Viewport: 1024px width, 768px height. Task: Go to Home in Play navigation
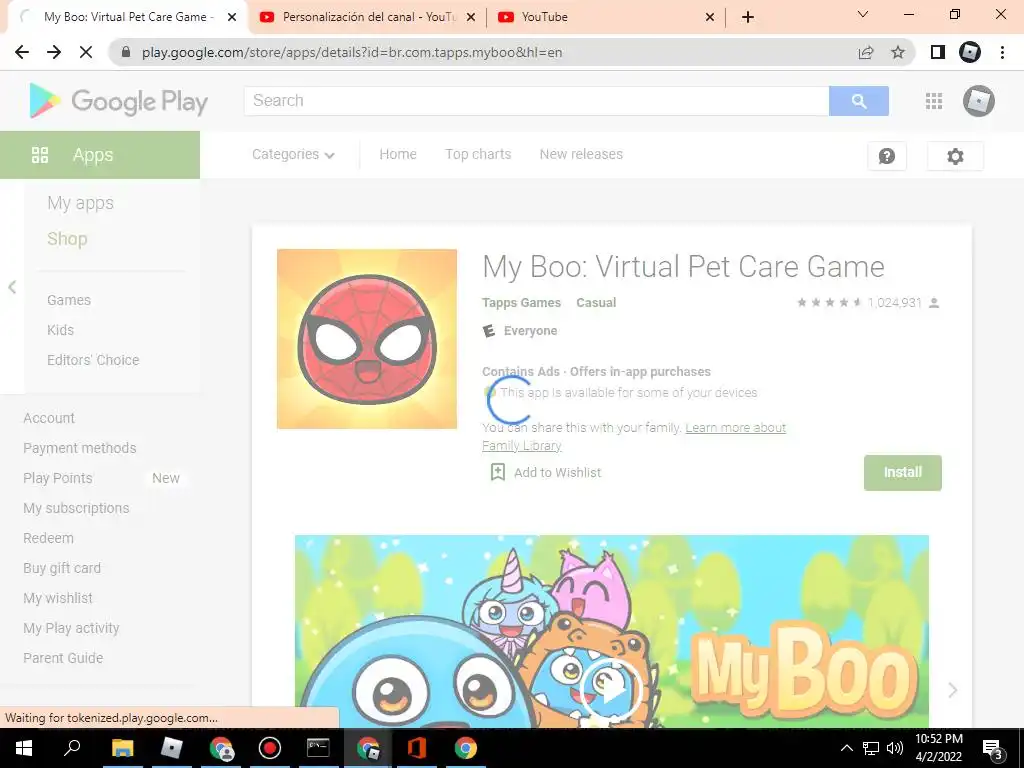point(398,154)
